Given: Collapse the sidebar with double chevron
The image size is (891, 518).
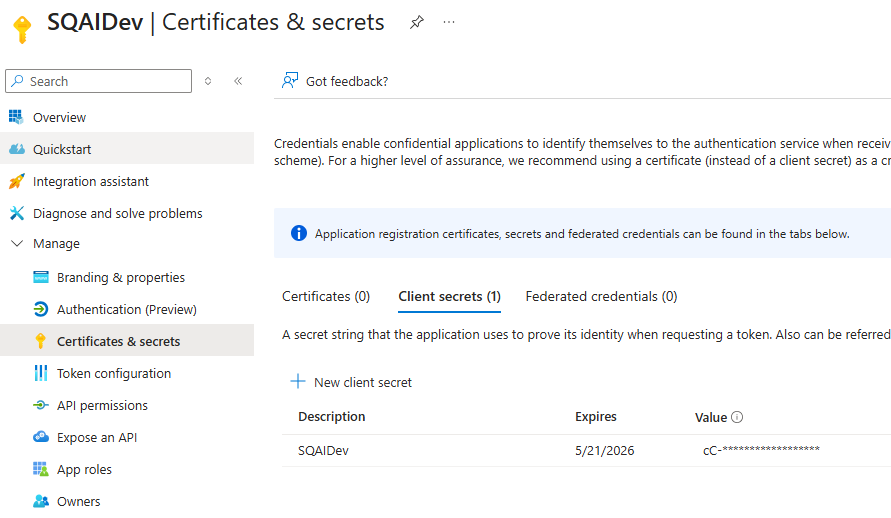Looking at the screenshot, I should click(x=238, y=81).
